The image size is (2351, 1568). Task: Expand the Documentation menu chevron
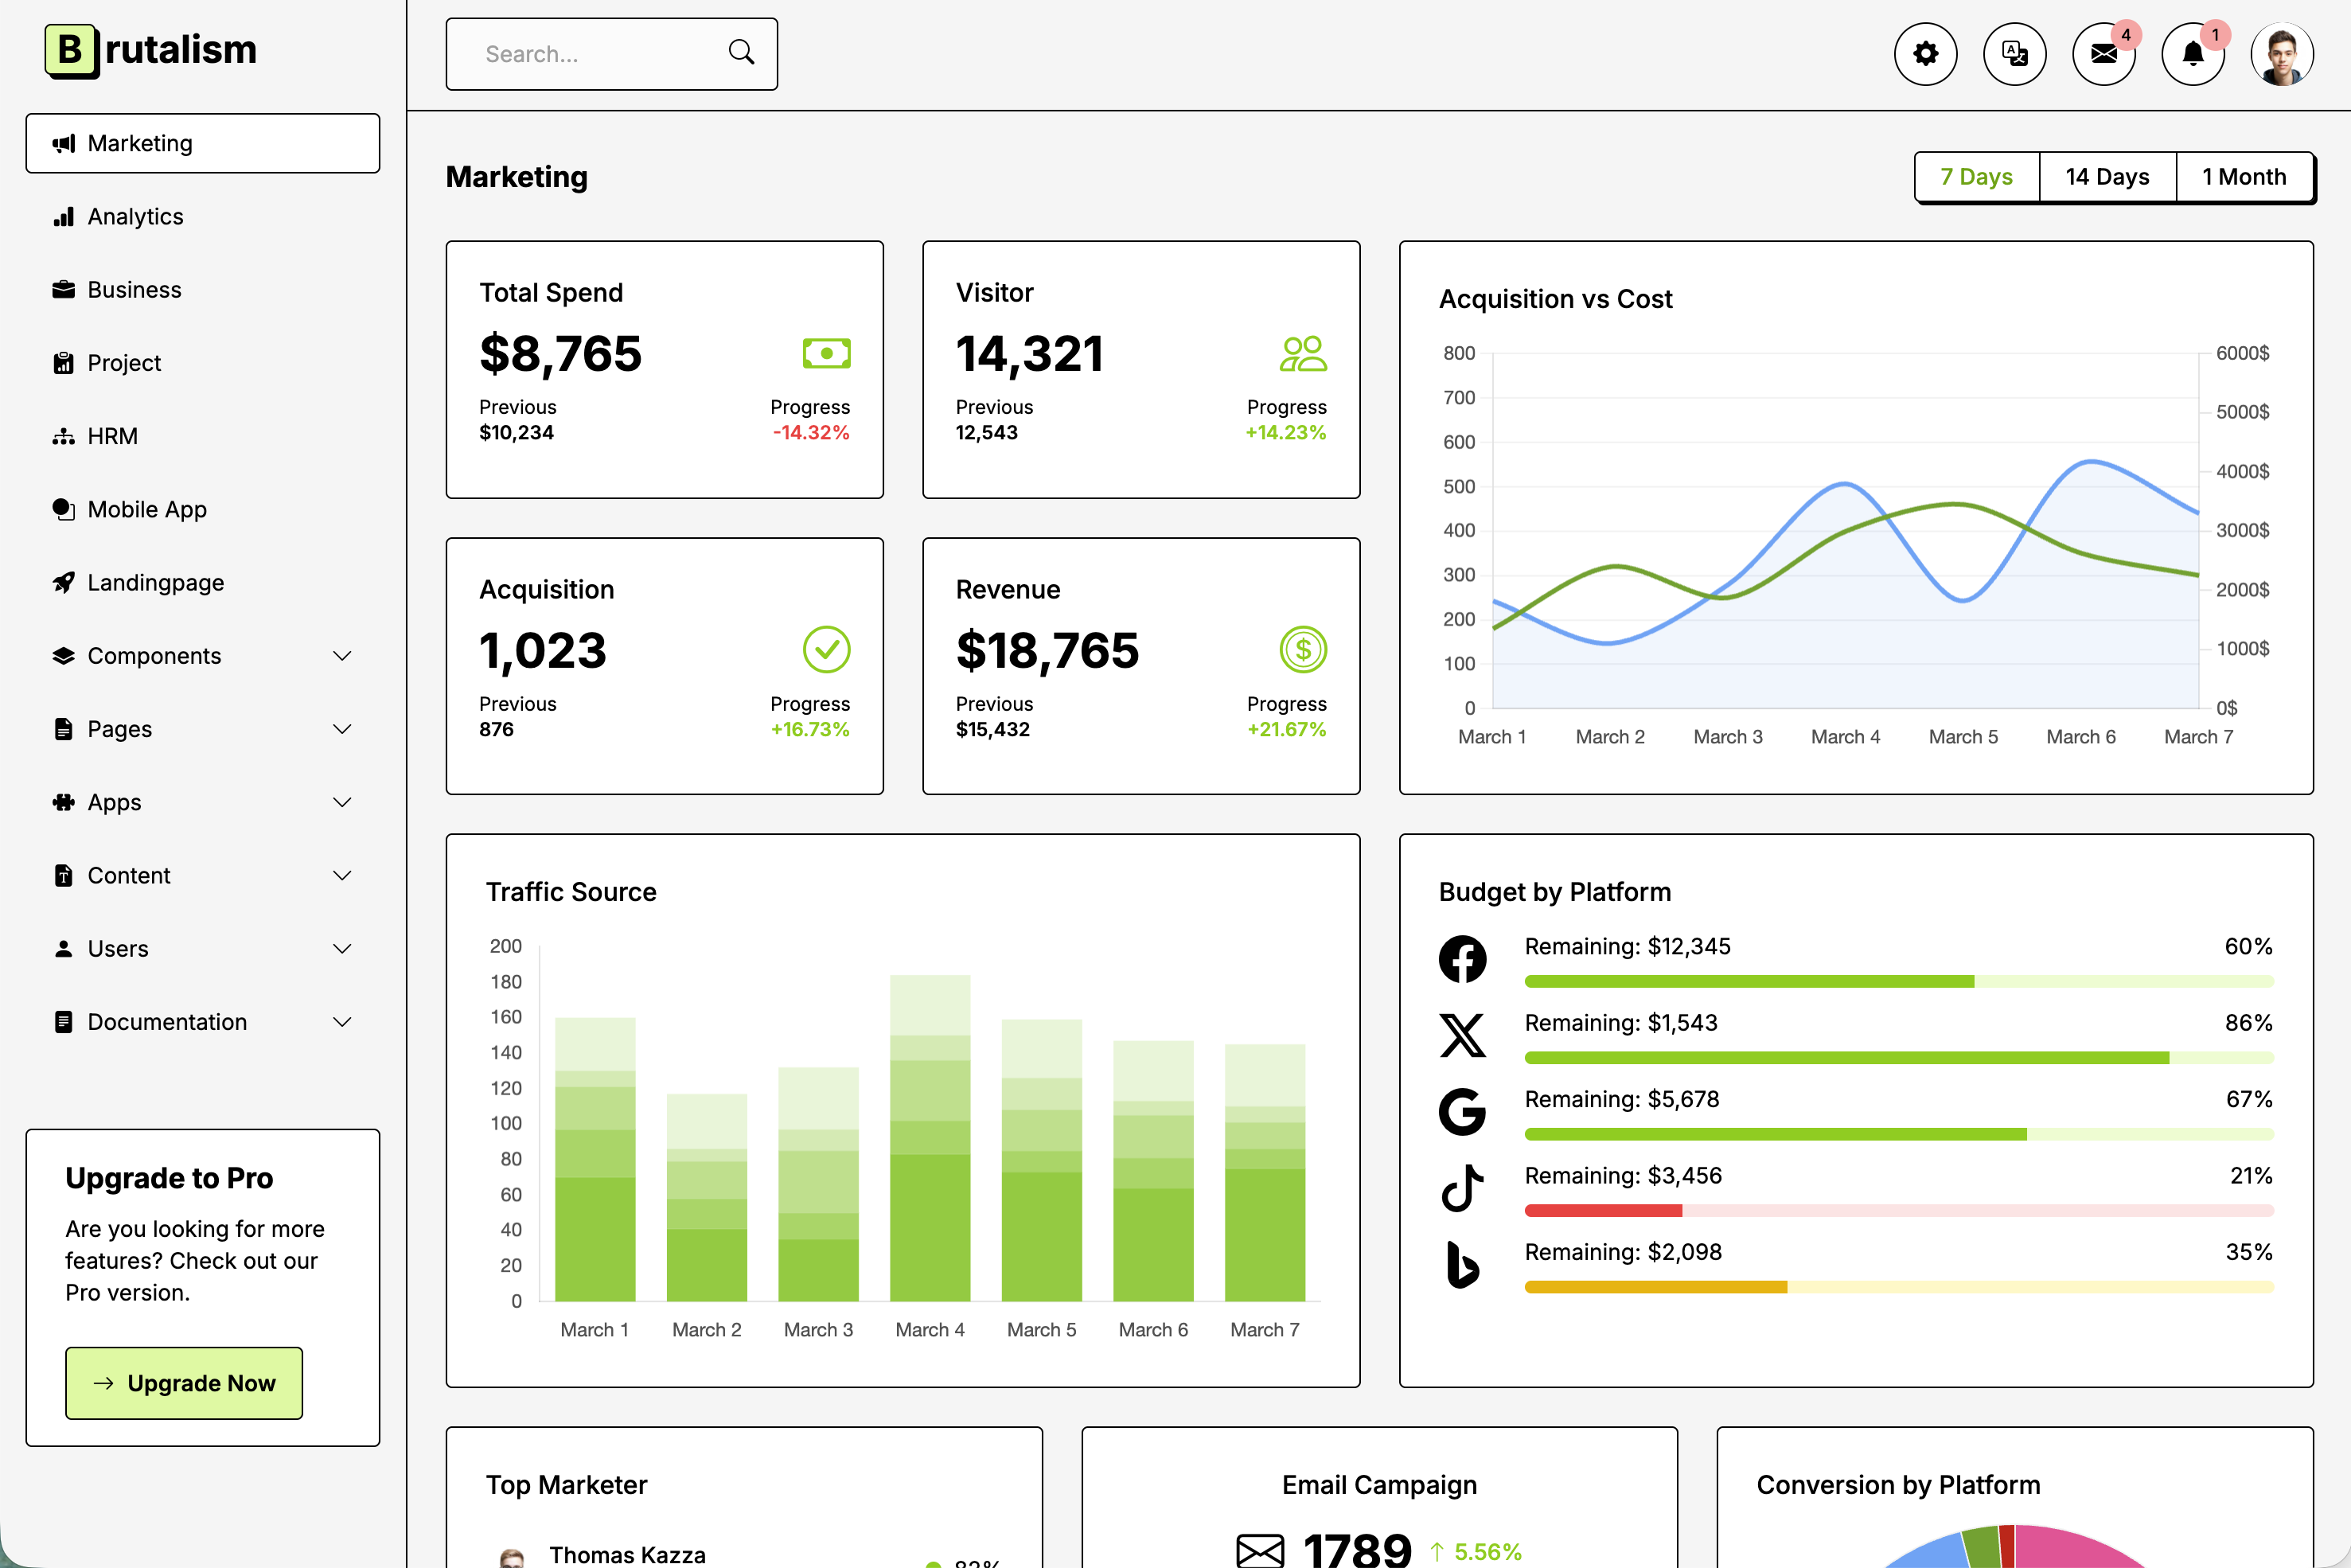point(342,1022)
